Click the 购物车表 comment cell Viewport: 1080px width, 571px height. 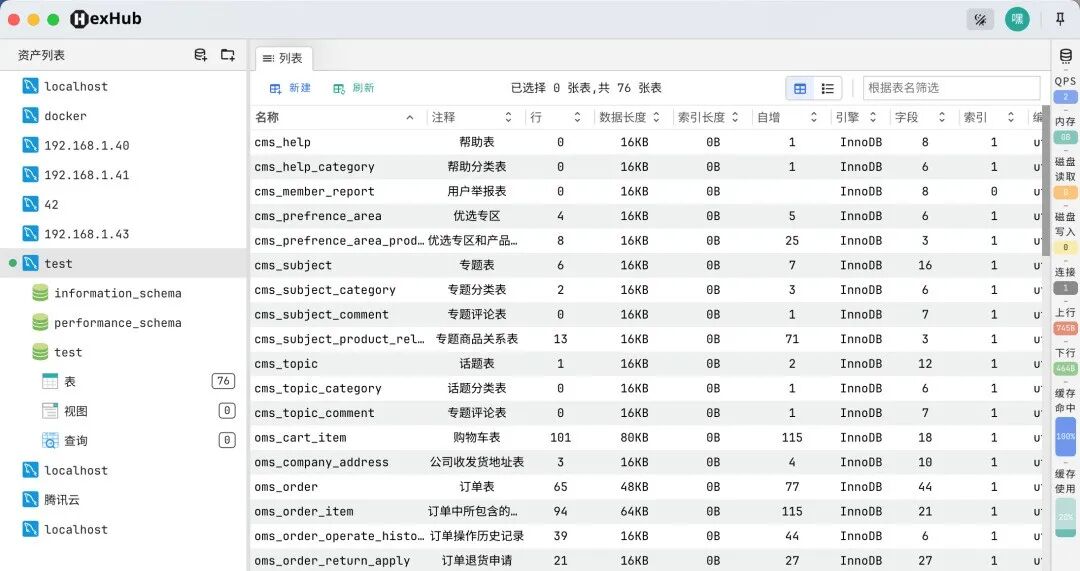click(477, 437)
